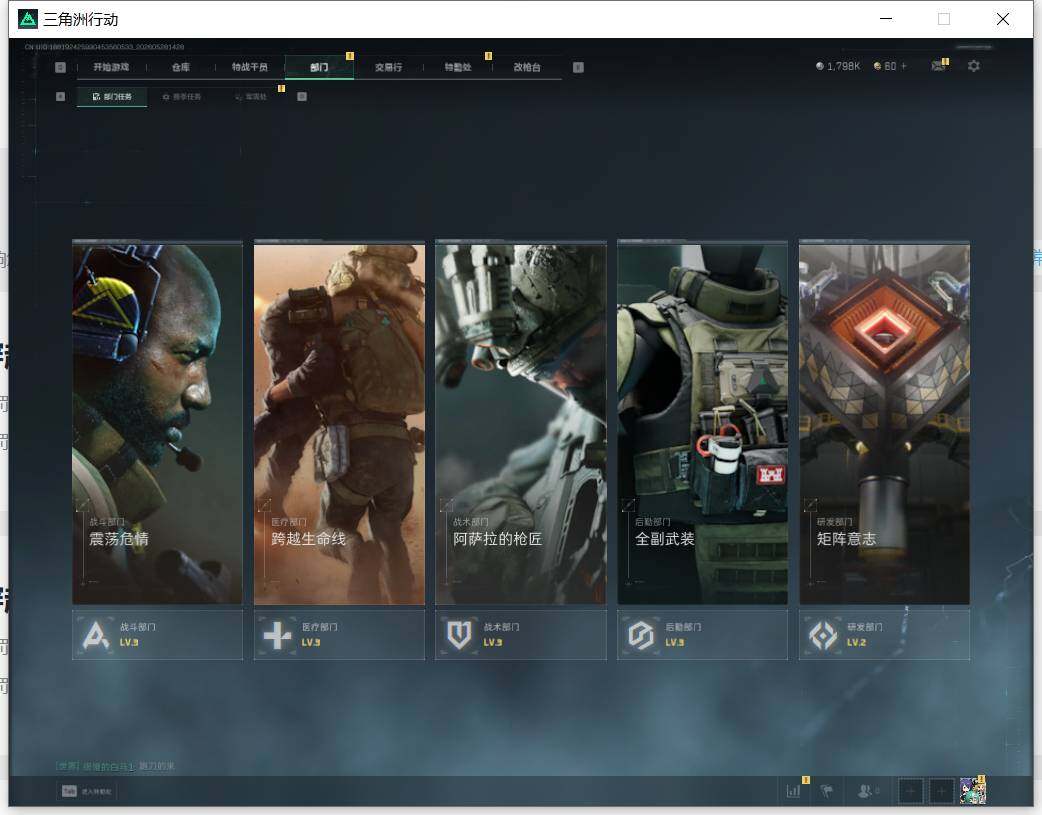
Task: Click the expand icon on 震荡危情 card
Action: [x=82, y=505]
